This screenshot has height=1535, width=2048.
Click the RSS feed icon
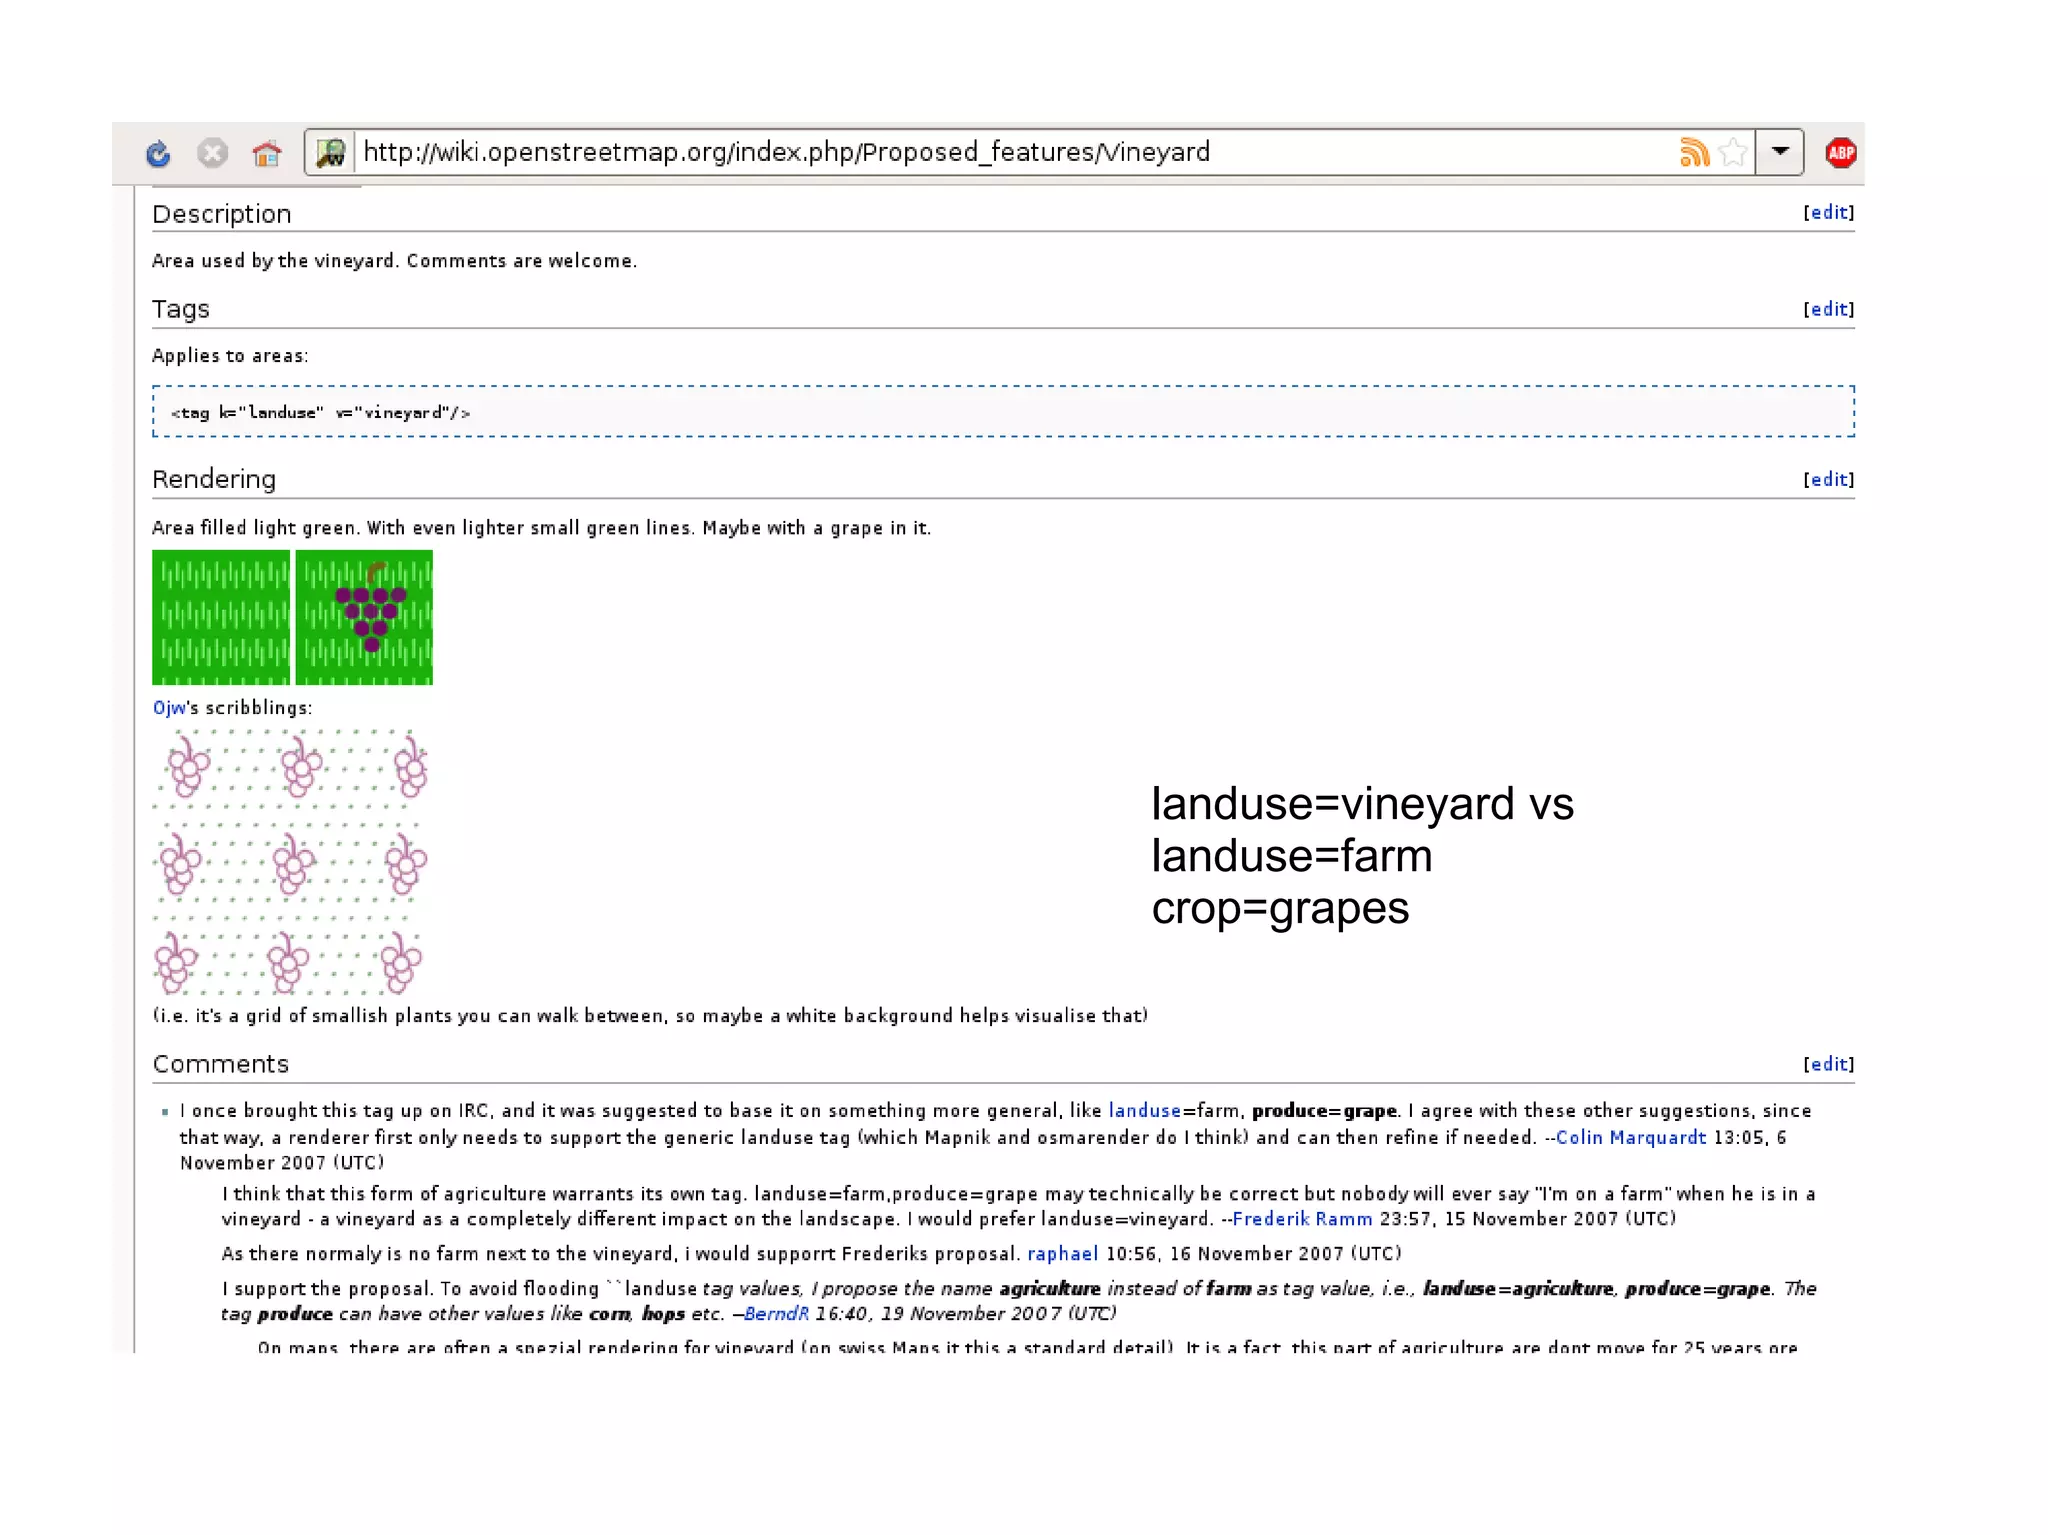click(1693, 152)
